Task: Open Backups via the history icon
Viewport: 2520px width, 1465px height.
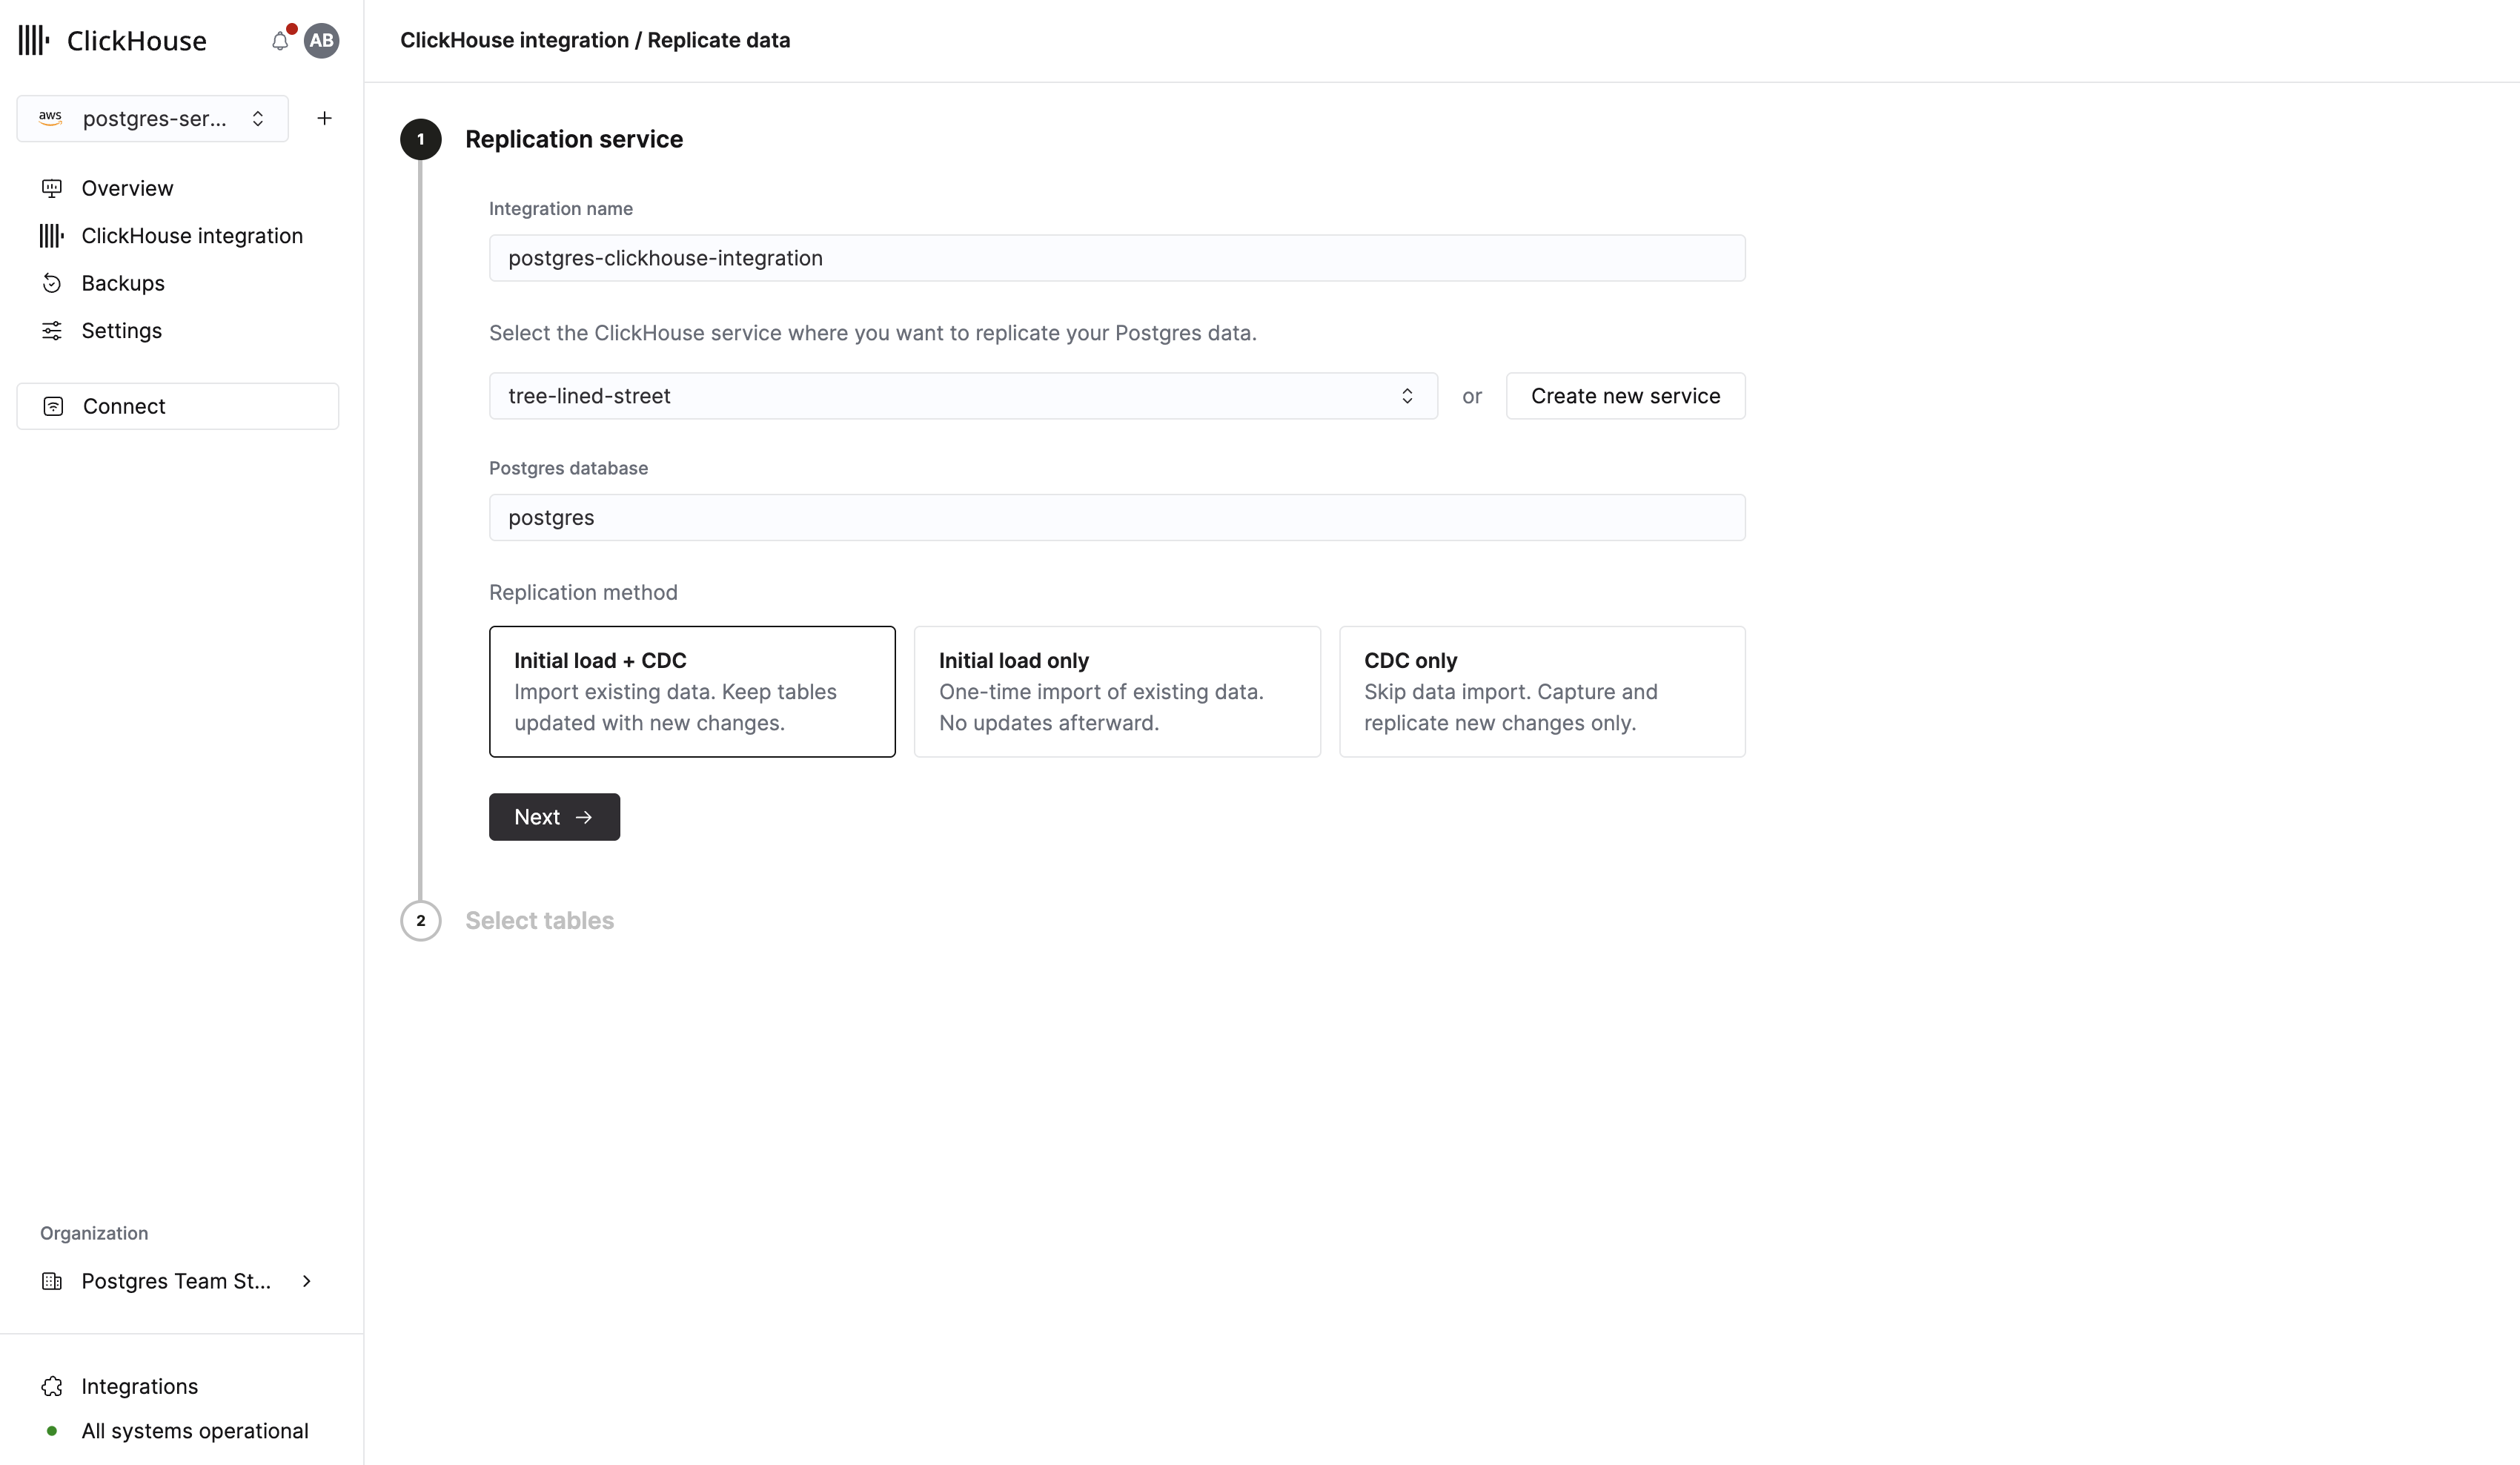Action: (52, 283)
